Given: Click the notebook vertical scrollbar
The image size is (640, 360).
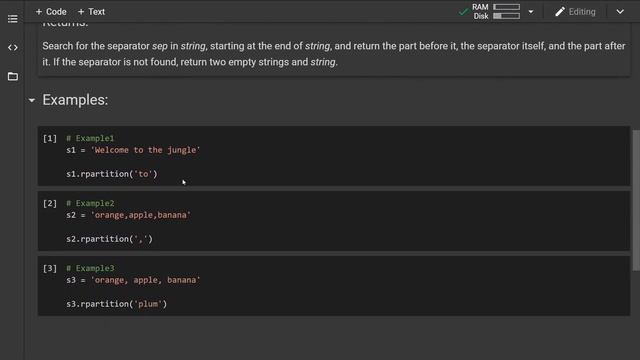Looking at the screenshot, I should click(x=636, y=200).
